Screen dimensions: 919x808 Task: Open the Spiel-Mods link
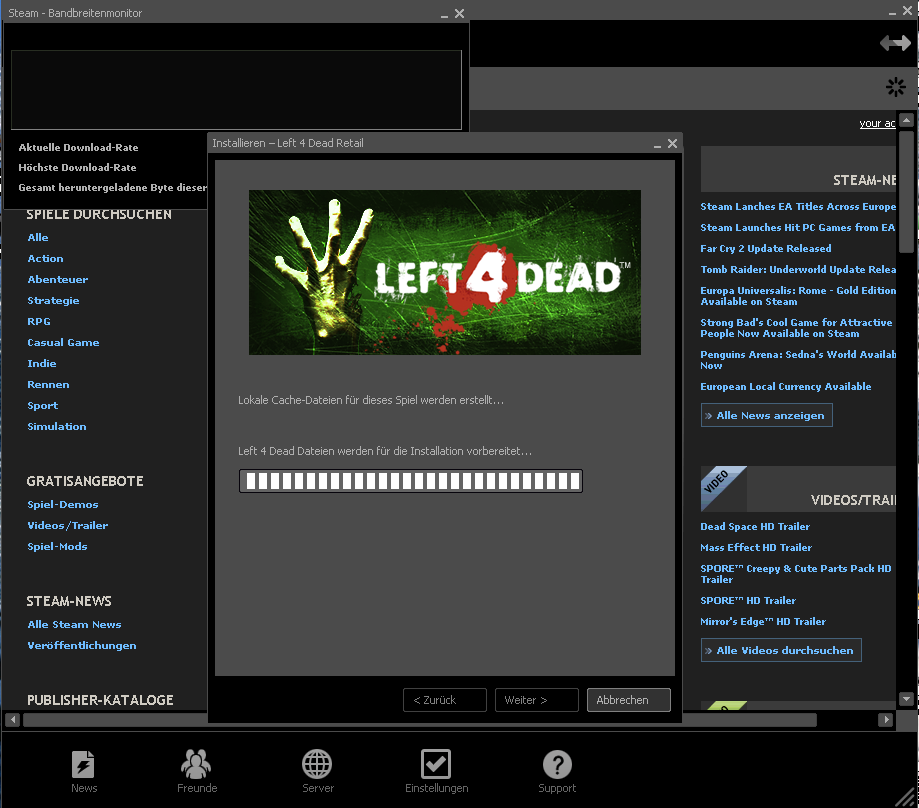(57, 547)
